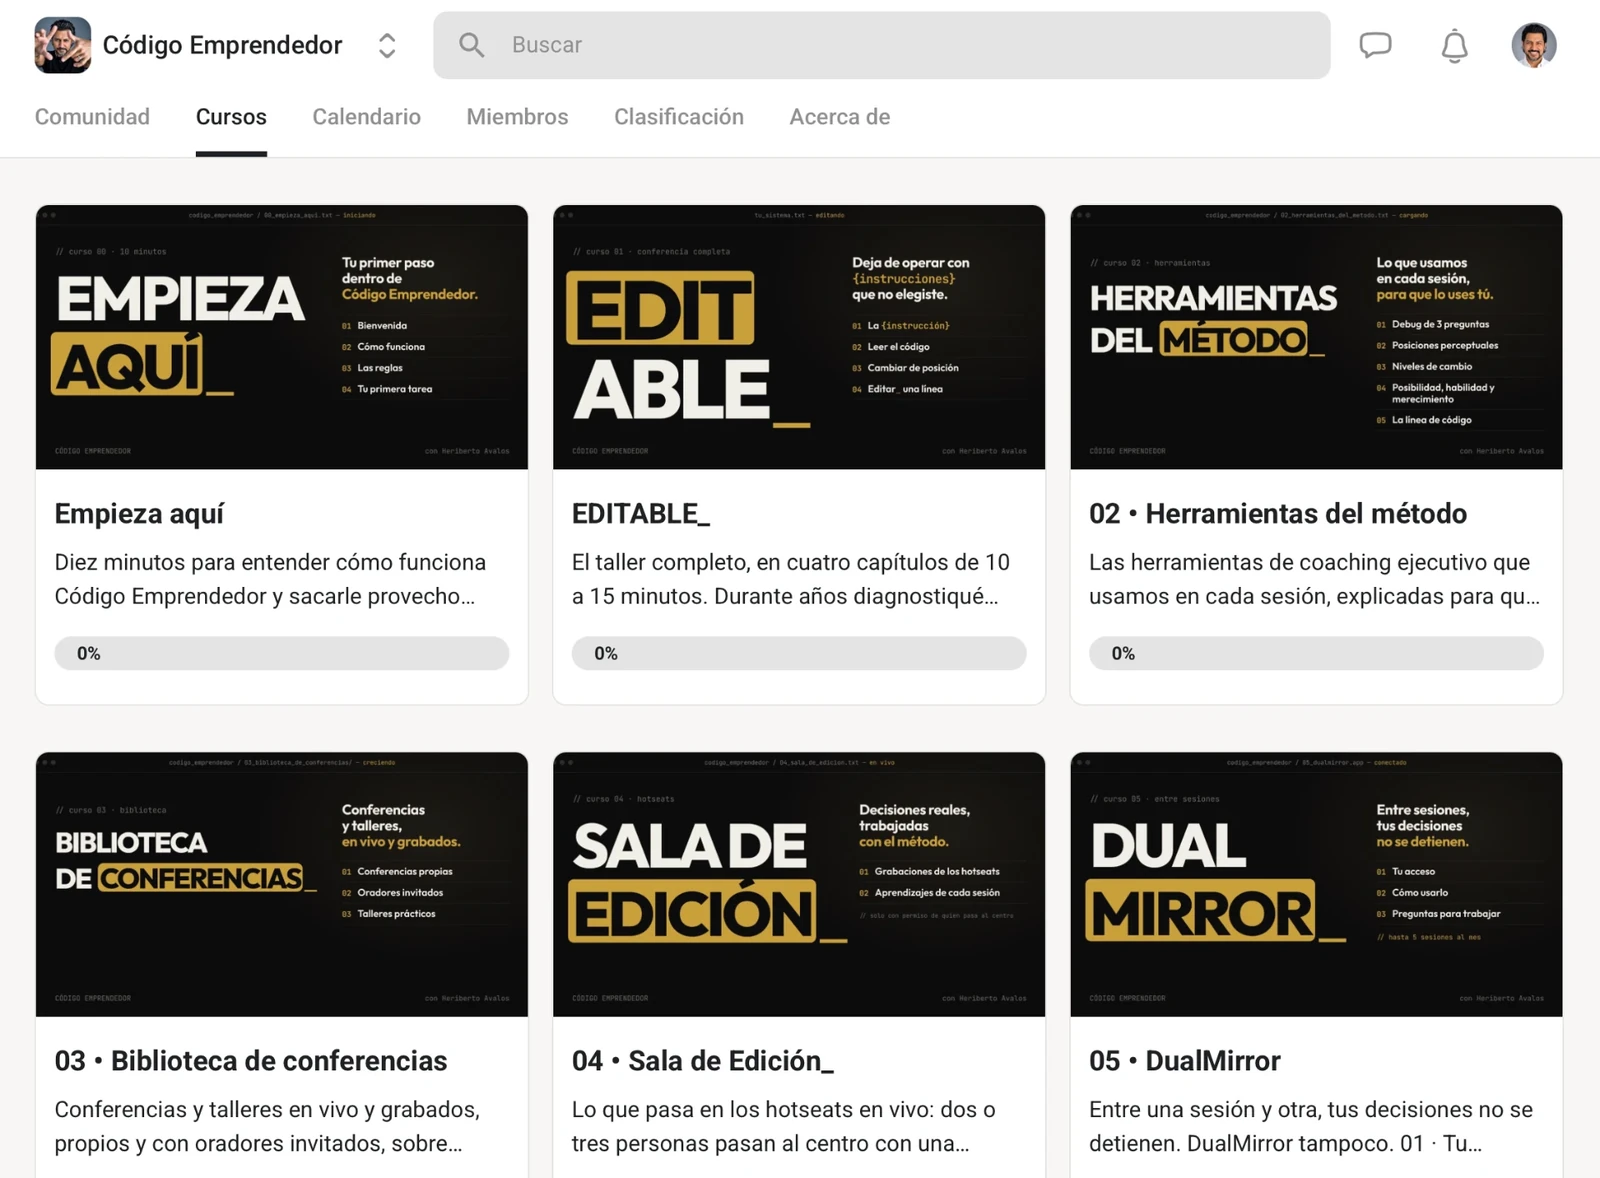
Task: Open the Sala de Edición thumbnail
Action: click(x=799, y=884)
